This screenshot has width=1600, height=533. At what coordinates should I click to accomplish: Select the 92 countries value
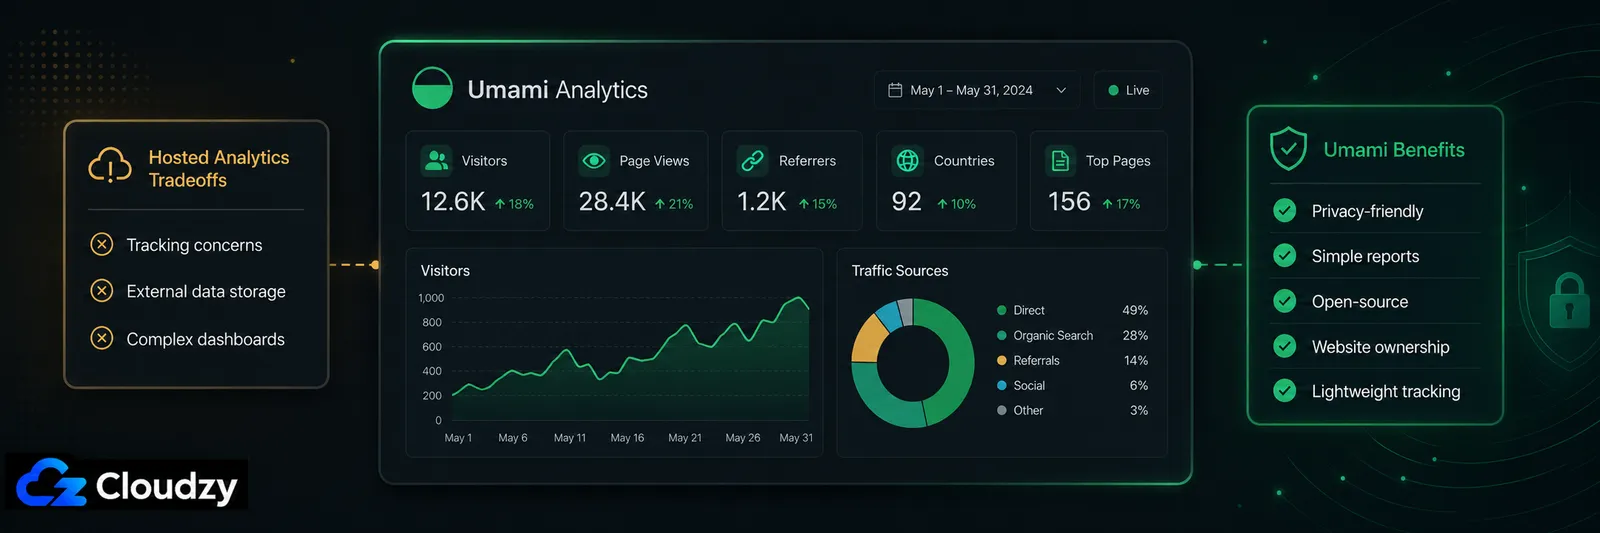(x=906, y=202)
